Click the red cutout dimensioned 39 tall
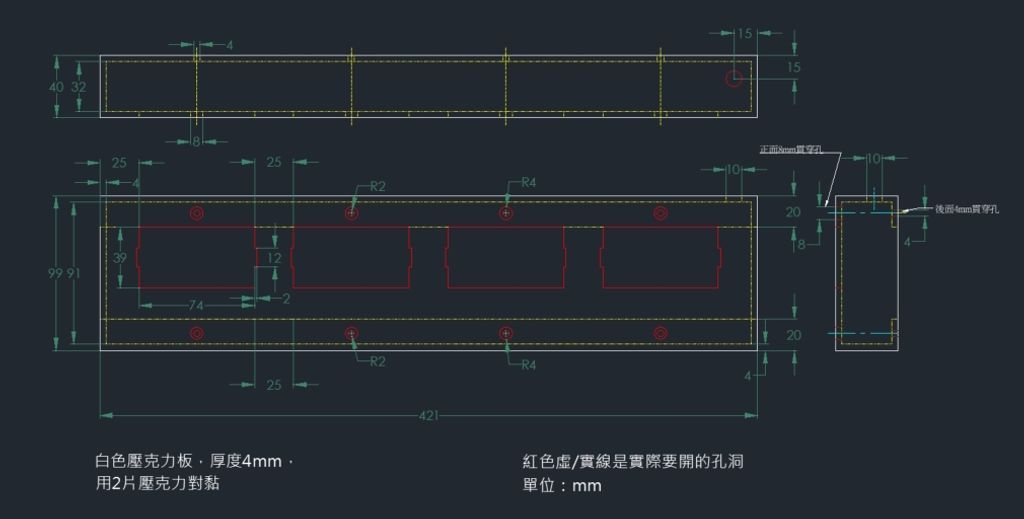This screenshot has width=1024, height=519. pos(196,257)
